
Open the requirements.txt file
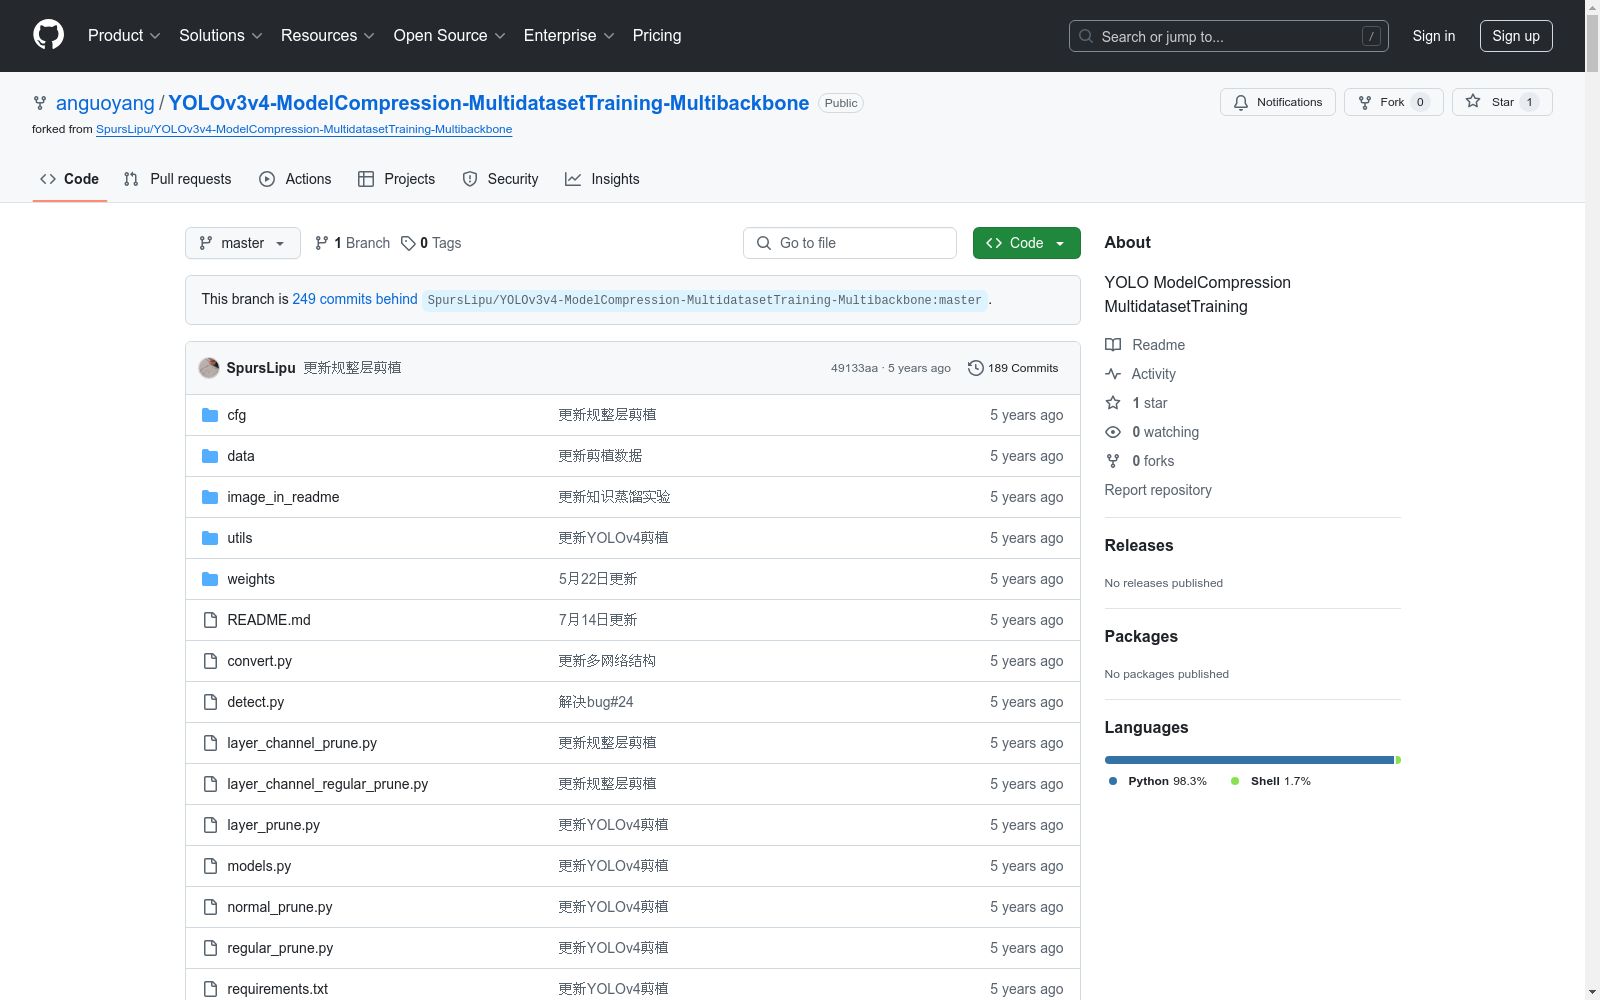click(278, 989)
